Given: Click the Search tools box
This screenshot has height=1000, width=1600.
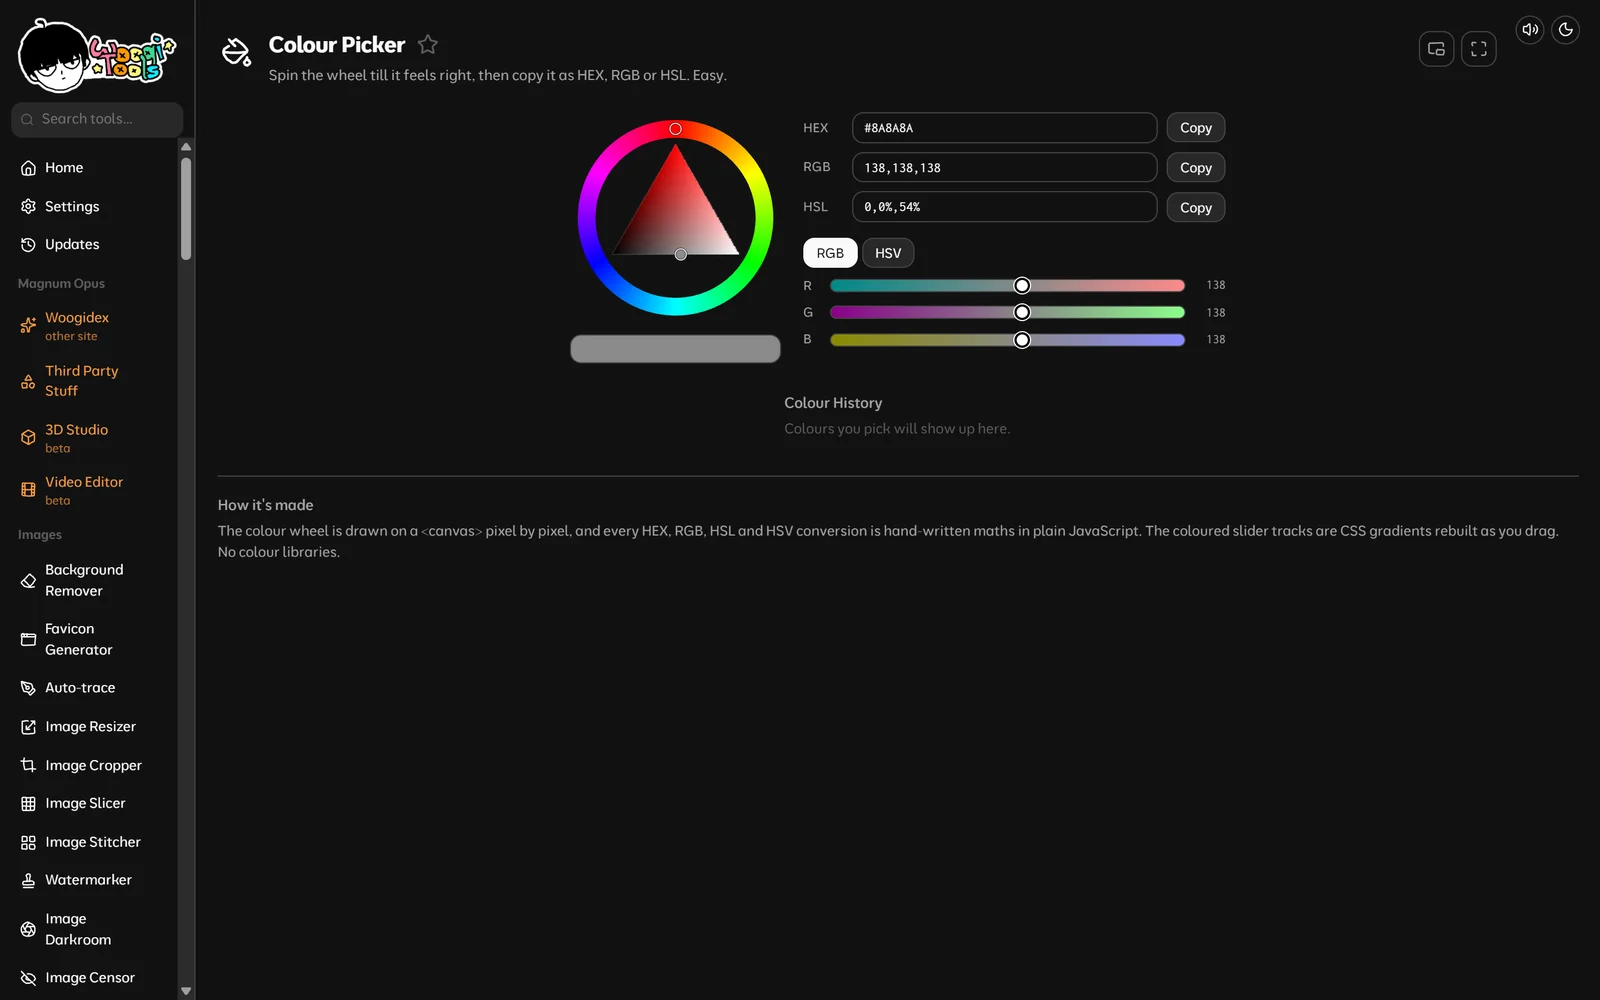Looking at the screenshot, I should 97,119.
